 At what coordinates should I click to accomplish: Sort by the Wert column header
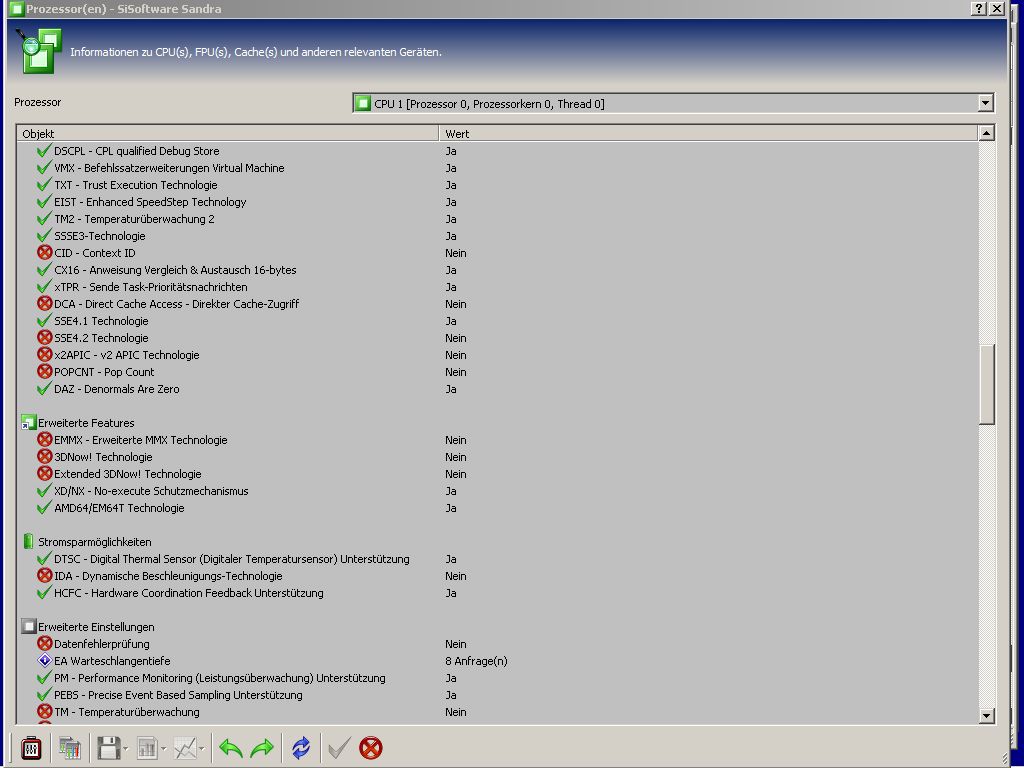pyautogui.click(x=709, y=133)
